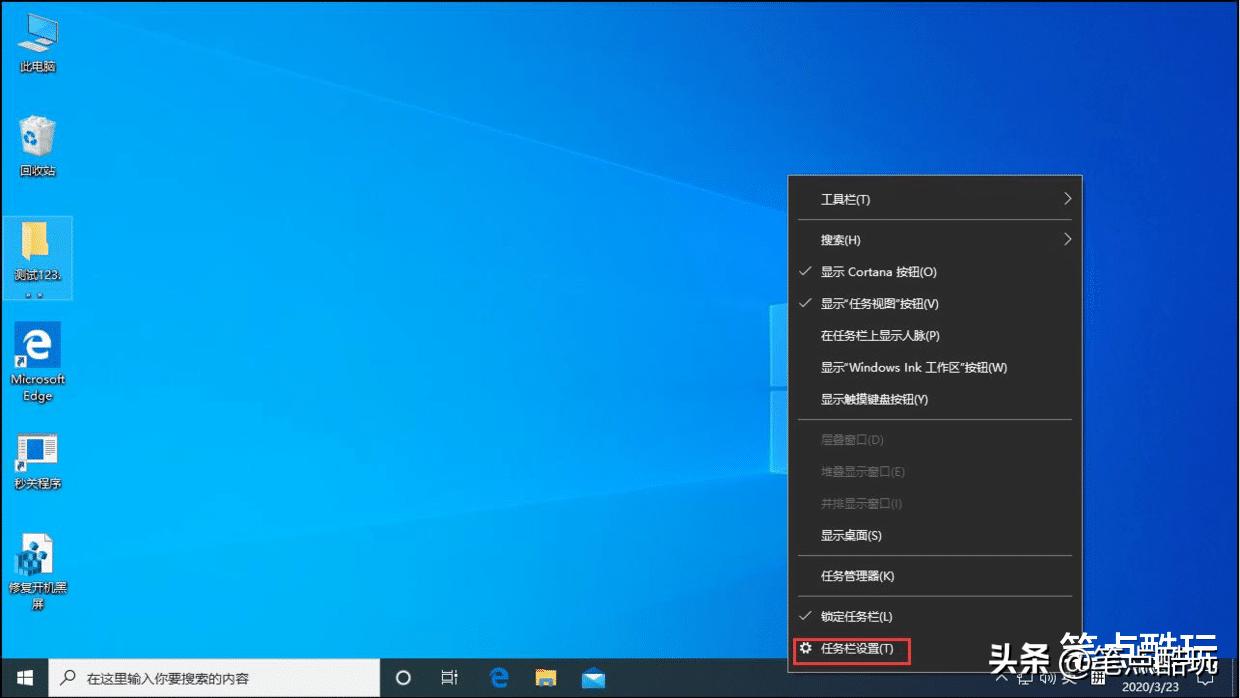The height and width of the screenshot is (698, 1240).
Task: Launch the Mail app from the taskbar
Action: click(x=593, y=677)
